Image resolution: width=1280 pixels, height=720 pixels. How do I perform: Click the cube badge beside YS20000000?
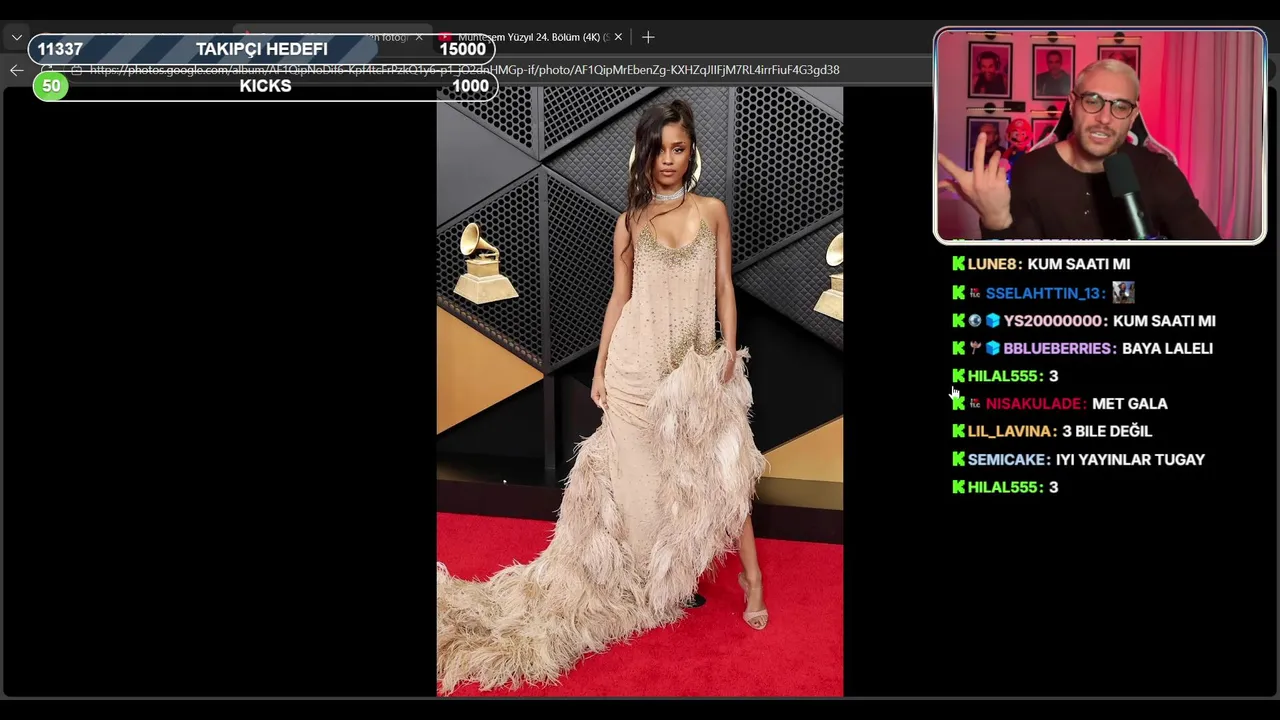point(992,321)
